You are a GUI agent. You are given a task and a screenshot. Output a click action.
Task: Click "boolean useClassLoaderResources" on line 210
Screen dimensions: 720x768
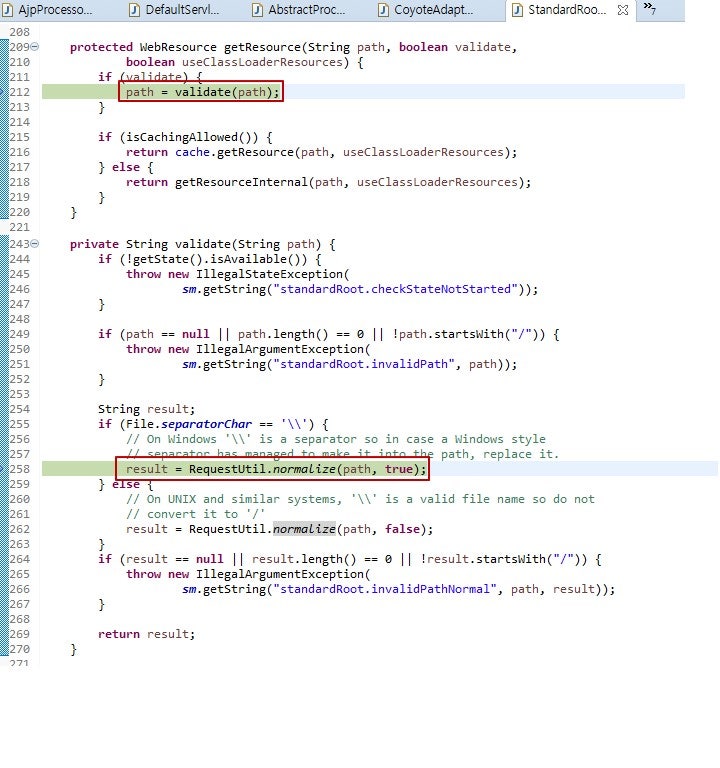click(x=234, y=62)
